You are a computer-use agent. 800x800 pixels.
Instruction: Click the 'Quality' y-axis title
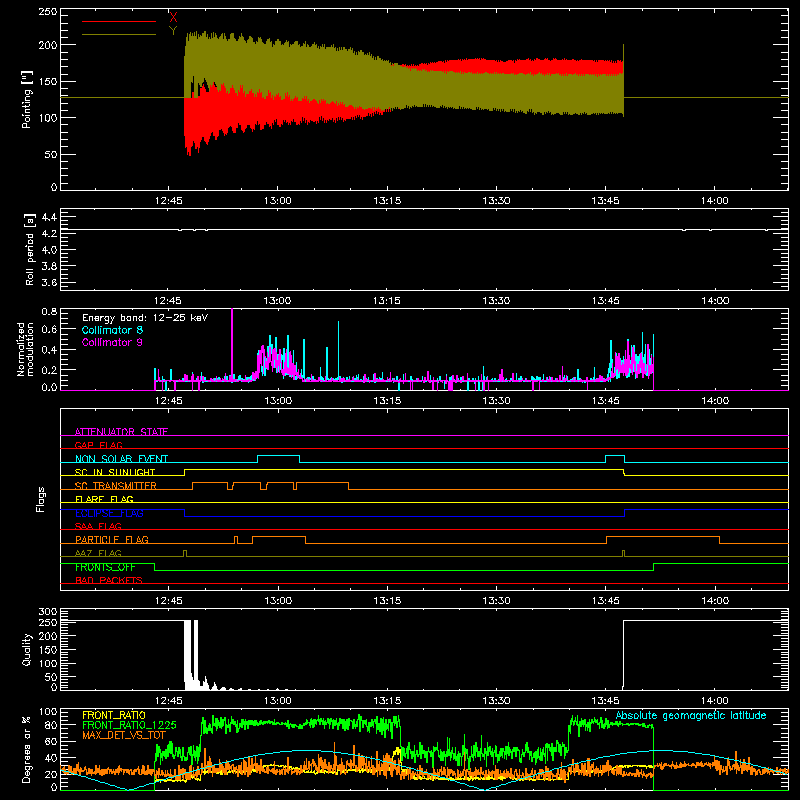[x=27, y=649]
